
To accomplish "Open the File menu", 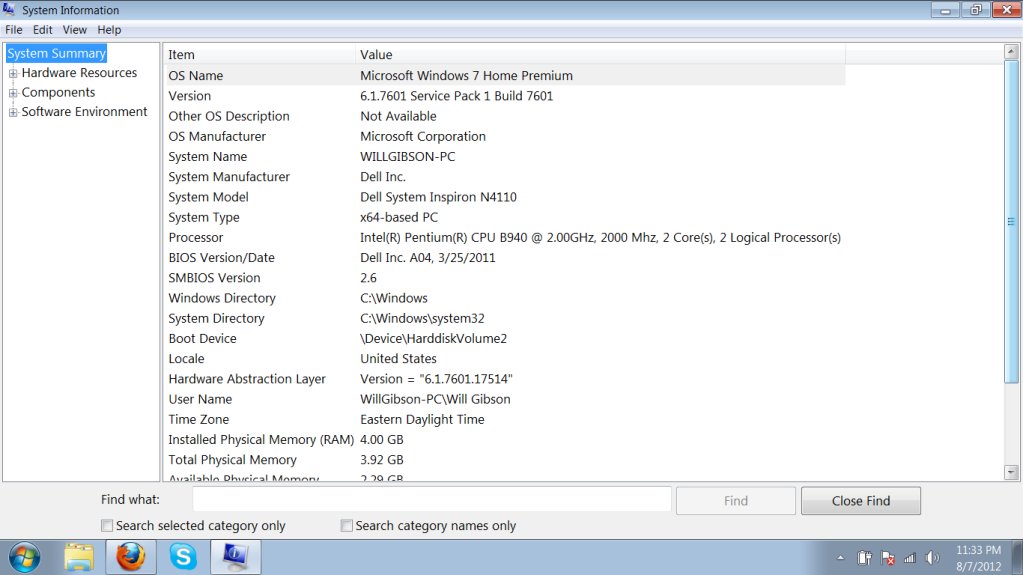I will (x=14, y=30).
